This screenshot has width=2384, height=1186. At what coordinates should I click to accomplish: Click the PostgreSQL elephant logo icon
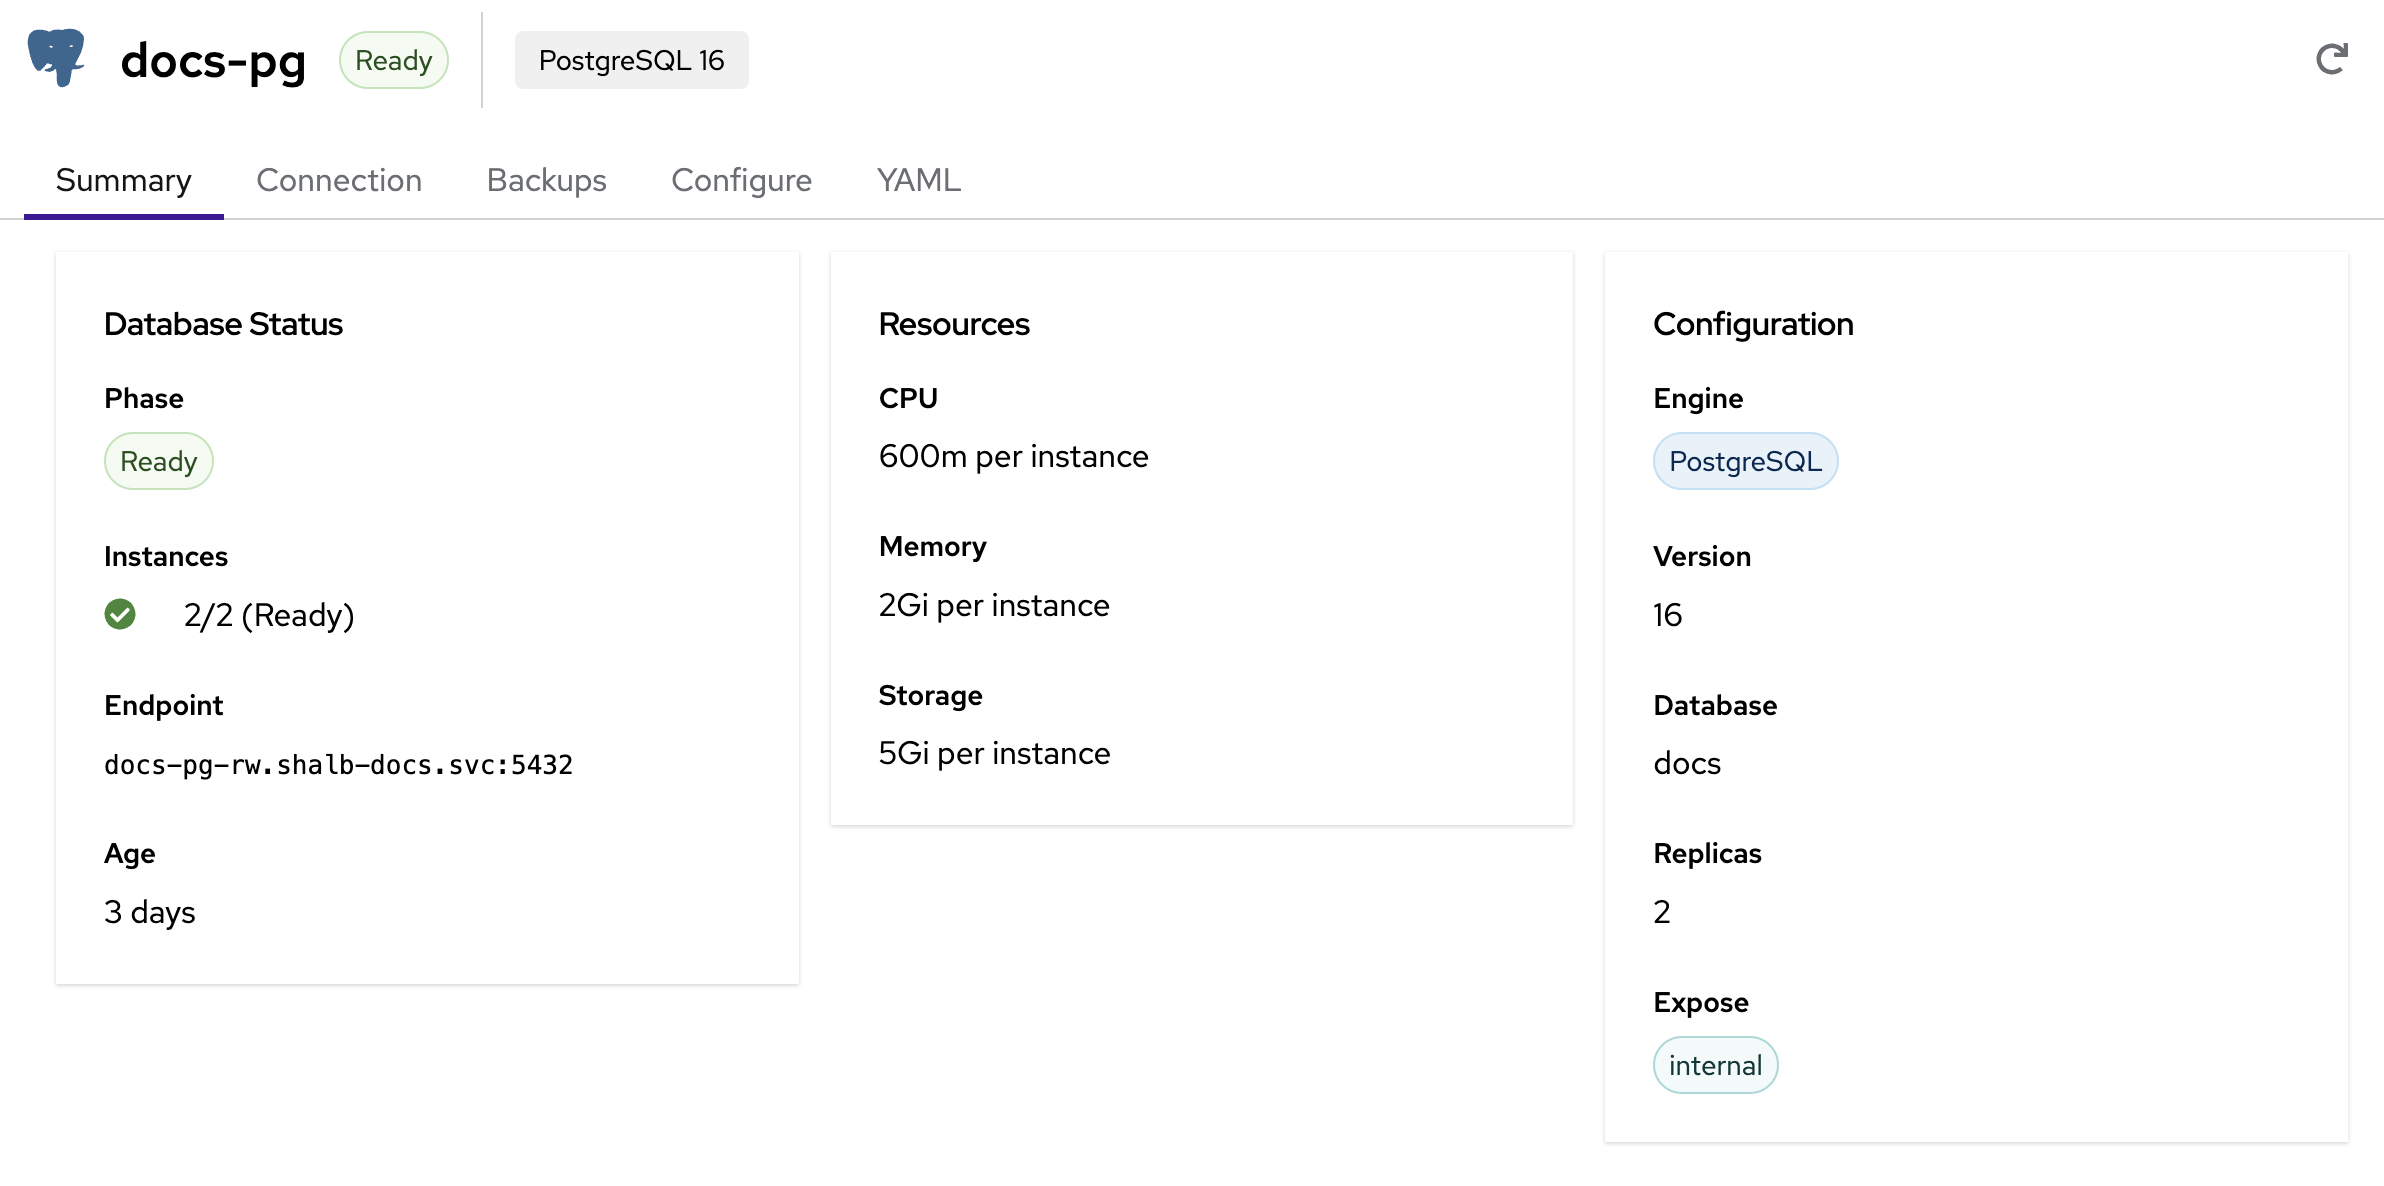(56, 58)
